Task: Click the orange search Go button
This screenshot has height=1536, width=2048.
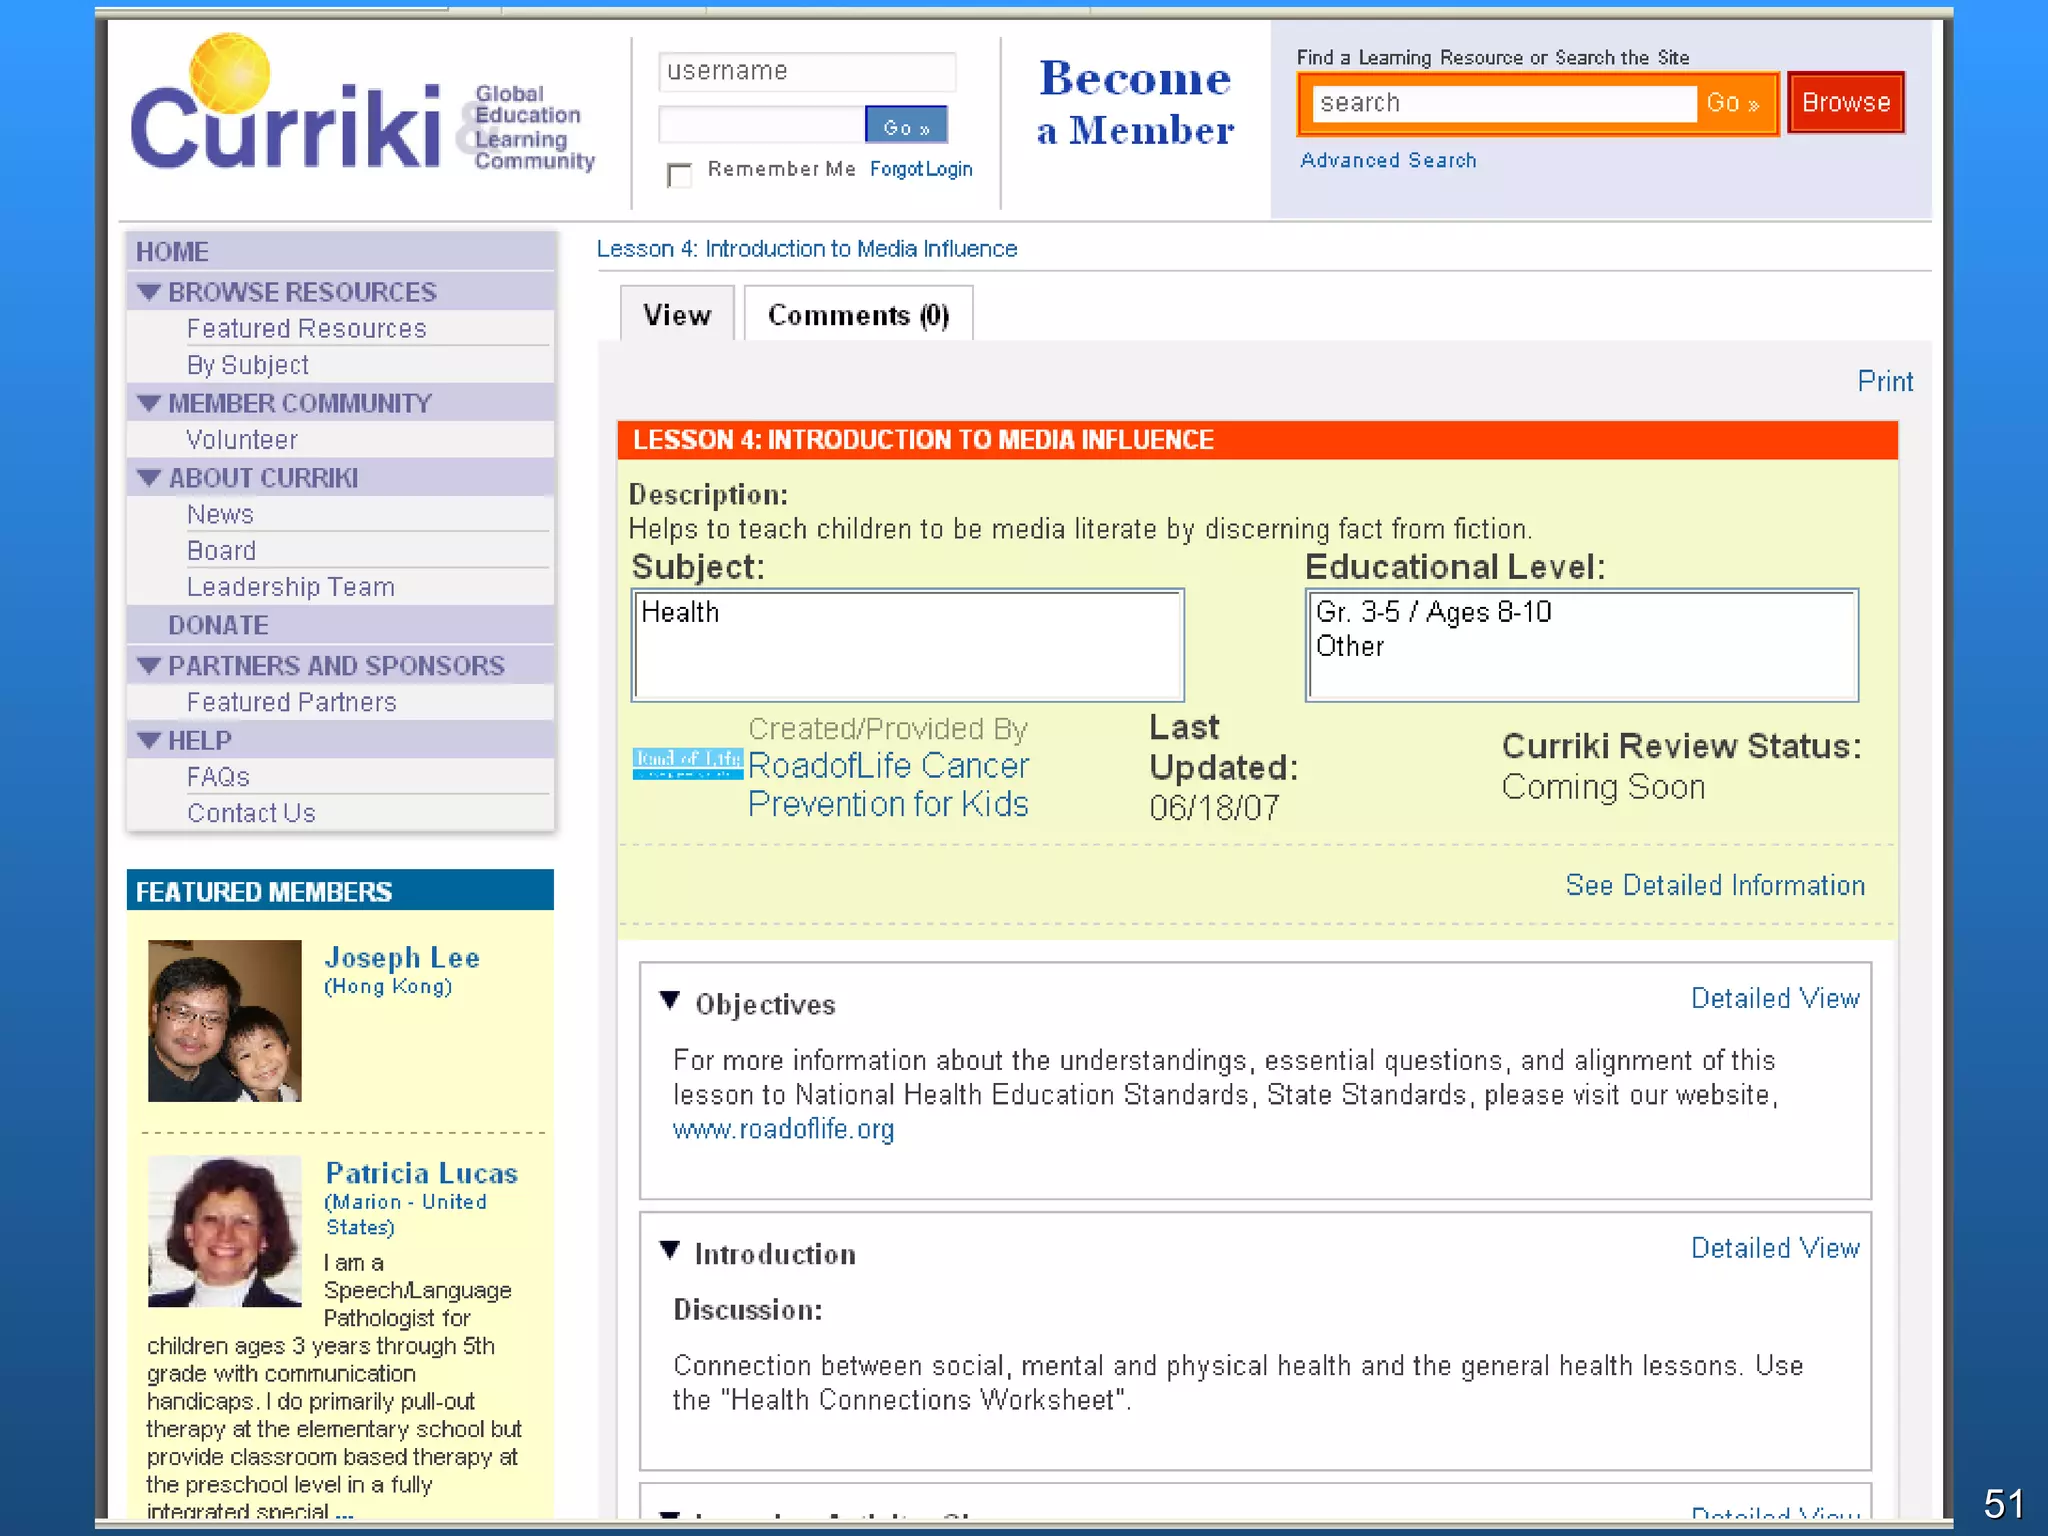Action: point(1732,103)
